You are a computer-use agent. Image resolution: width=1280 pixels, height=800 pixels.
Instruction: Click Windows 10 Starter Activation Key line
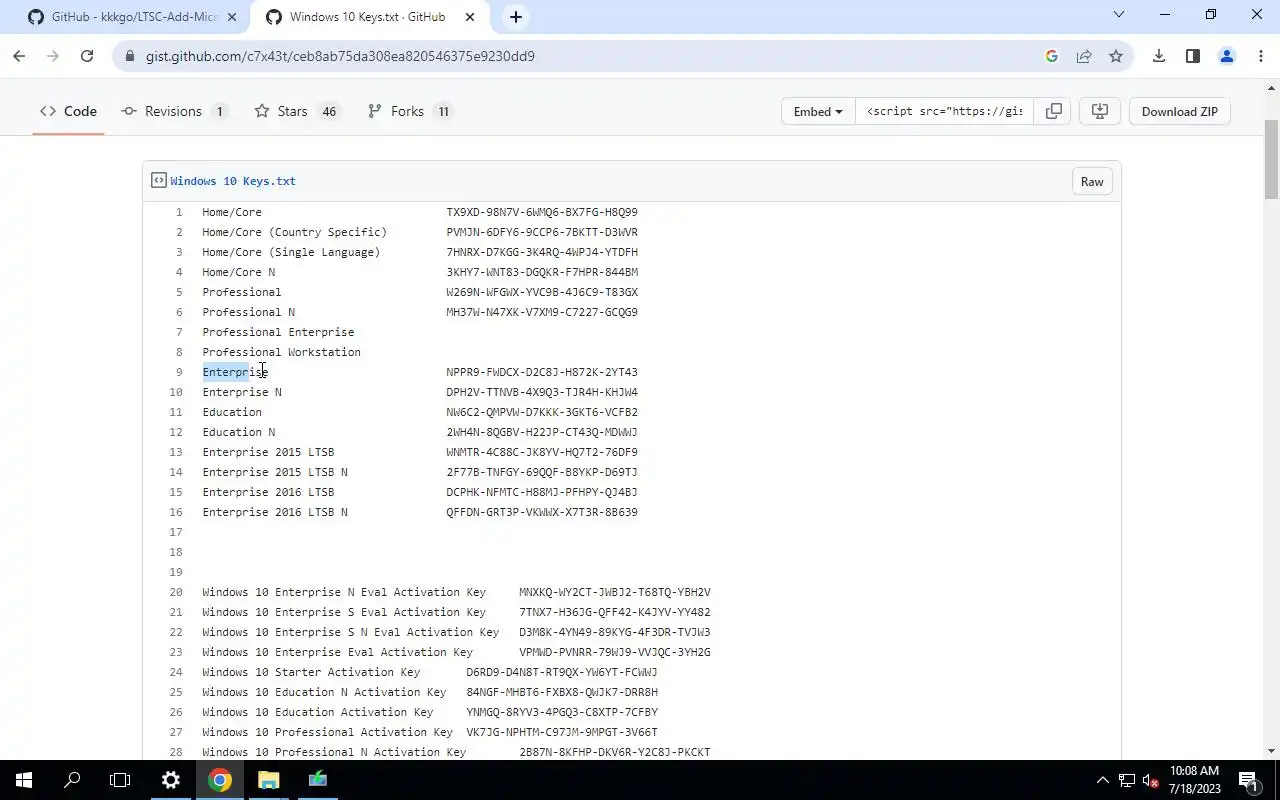click(x=430, y=672)
